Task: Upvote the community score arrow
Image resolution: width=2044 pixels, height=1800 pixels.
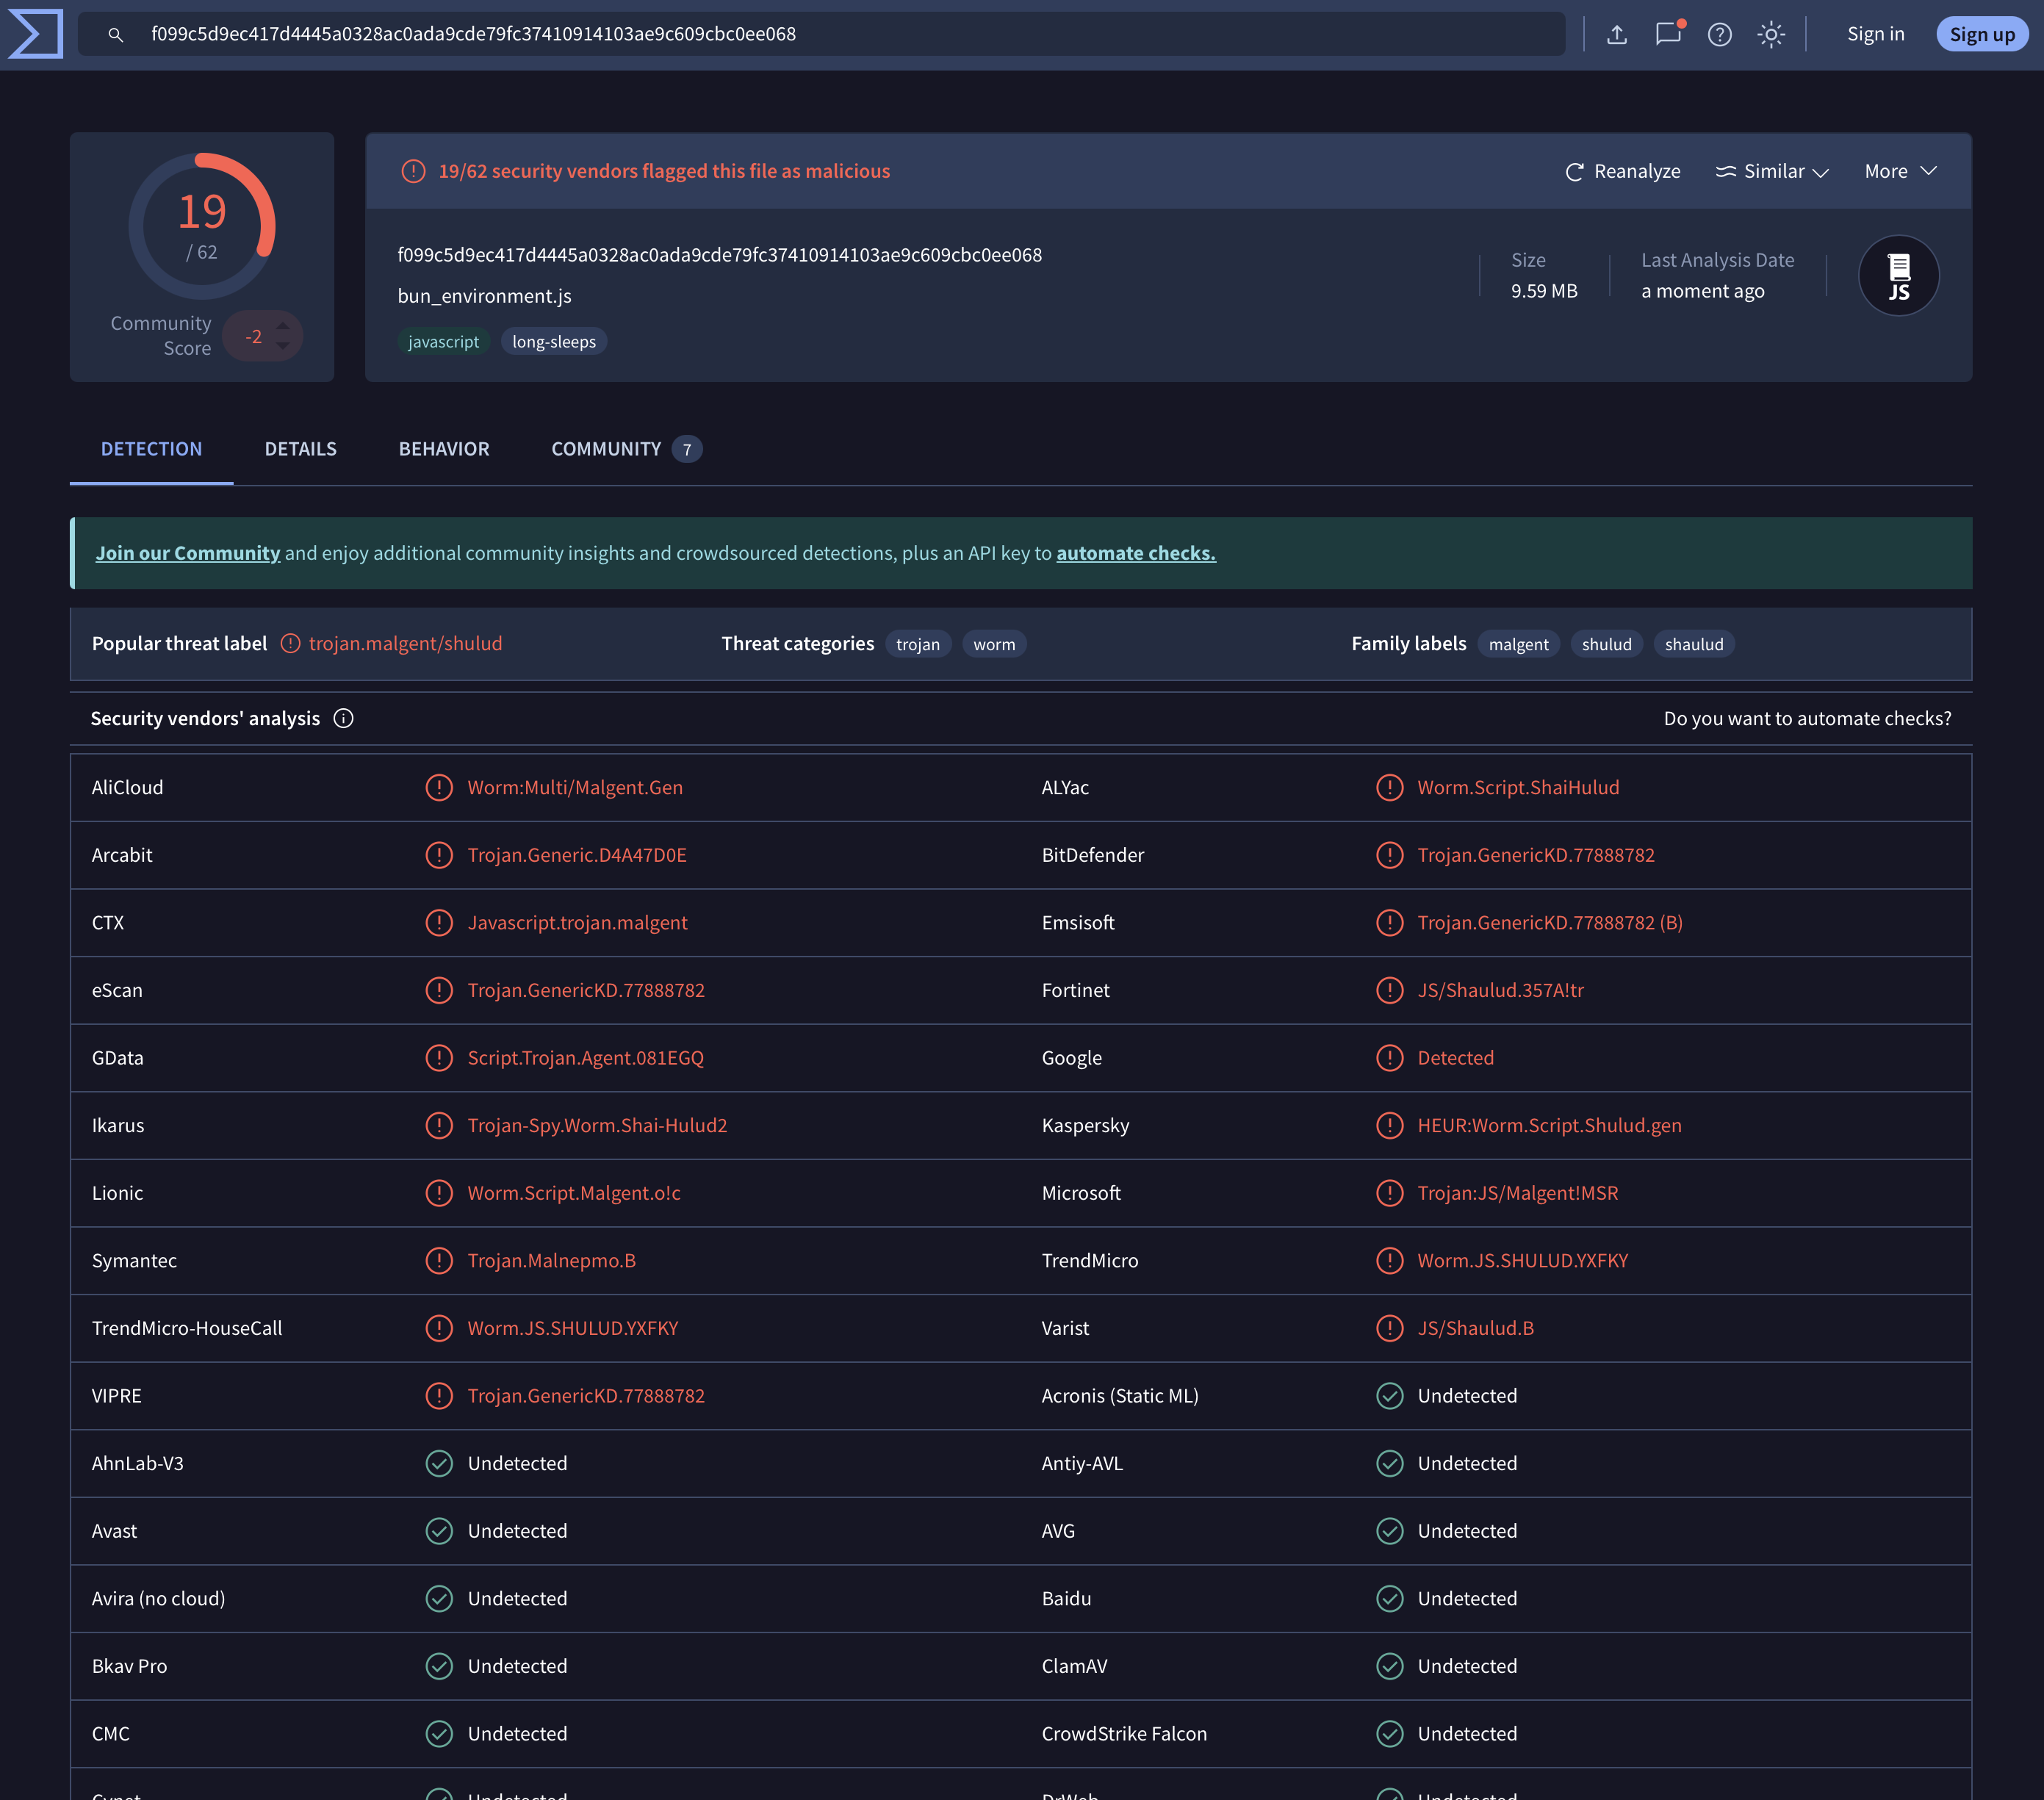Action: [283, 326]
